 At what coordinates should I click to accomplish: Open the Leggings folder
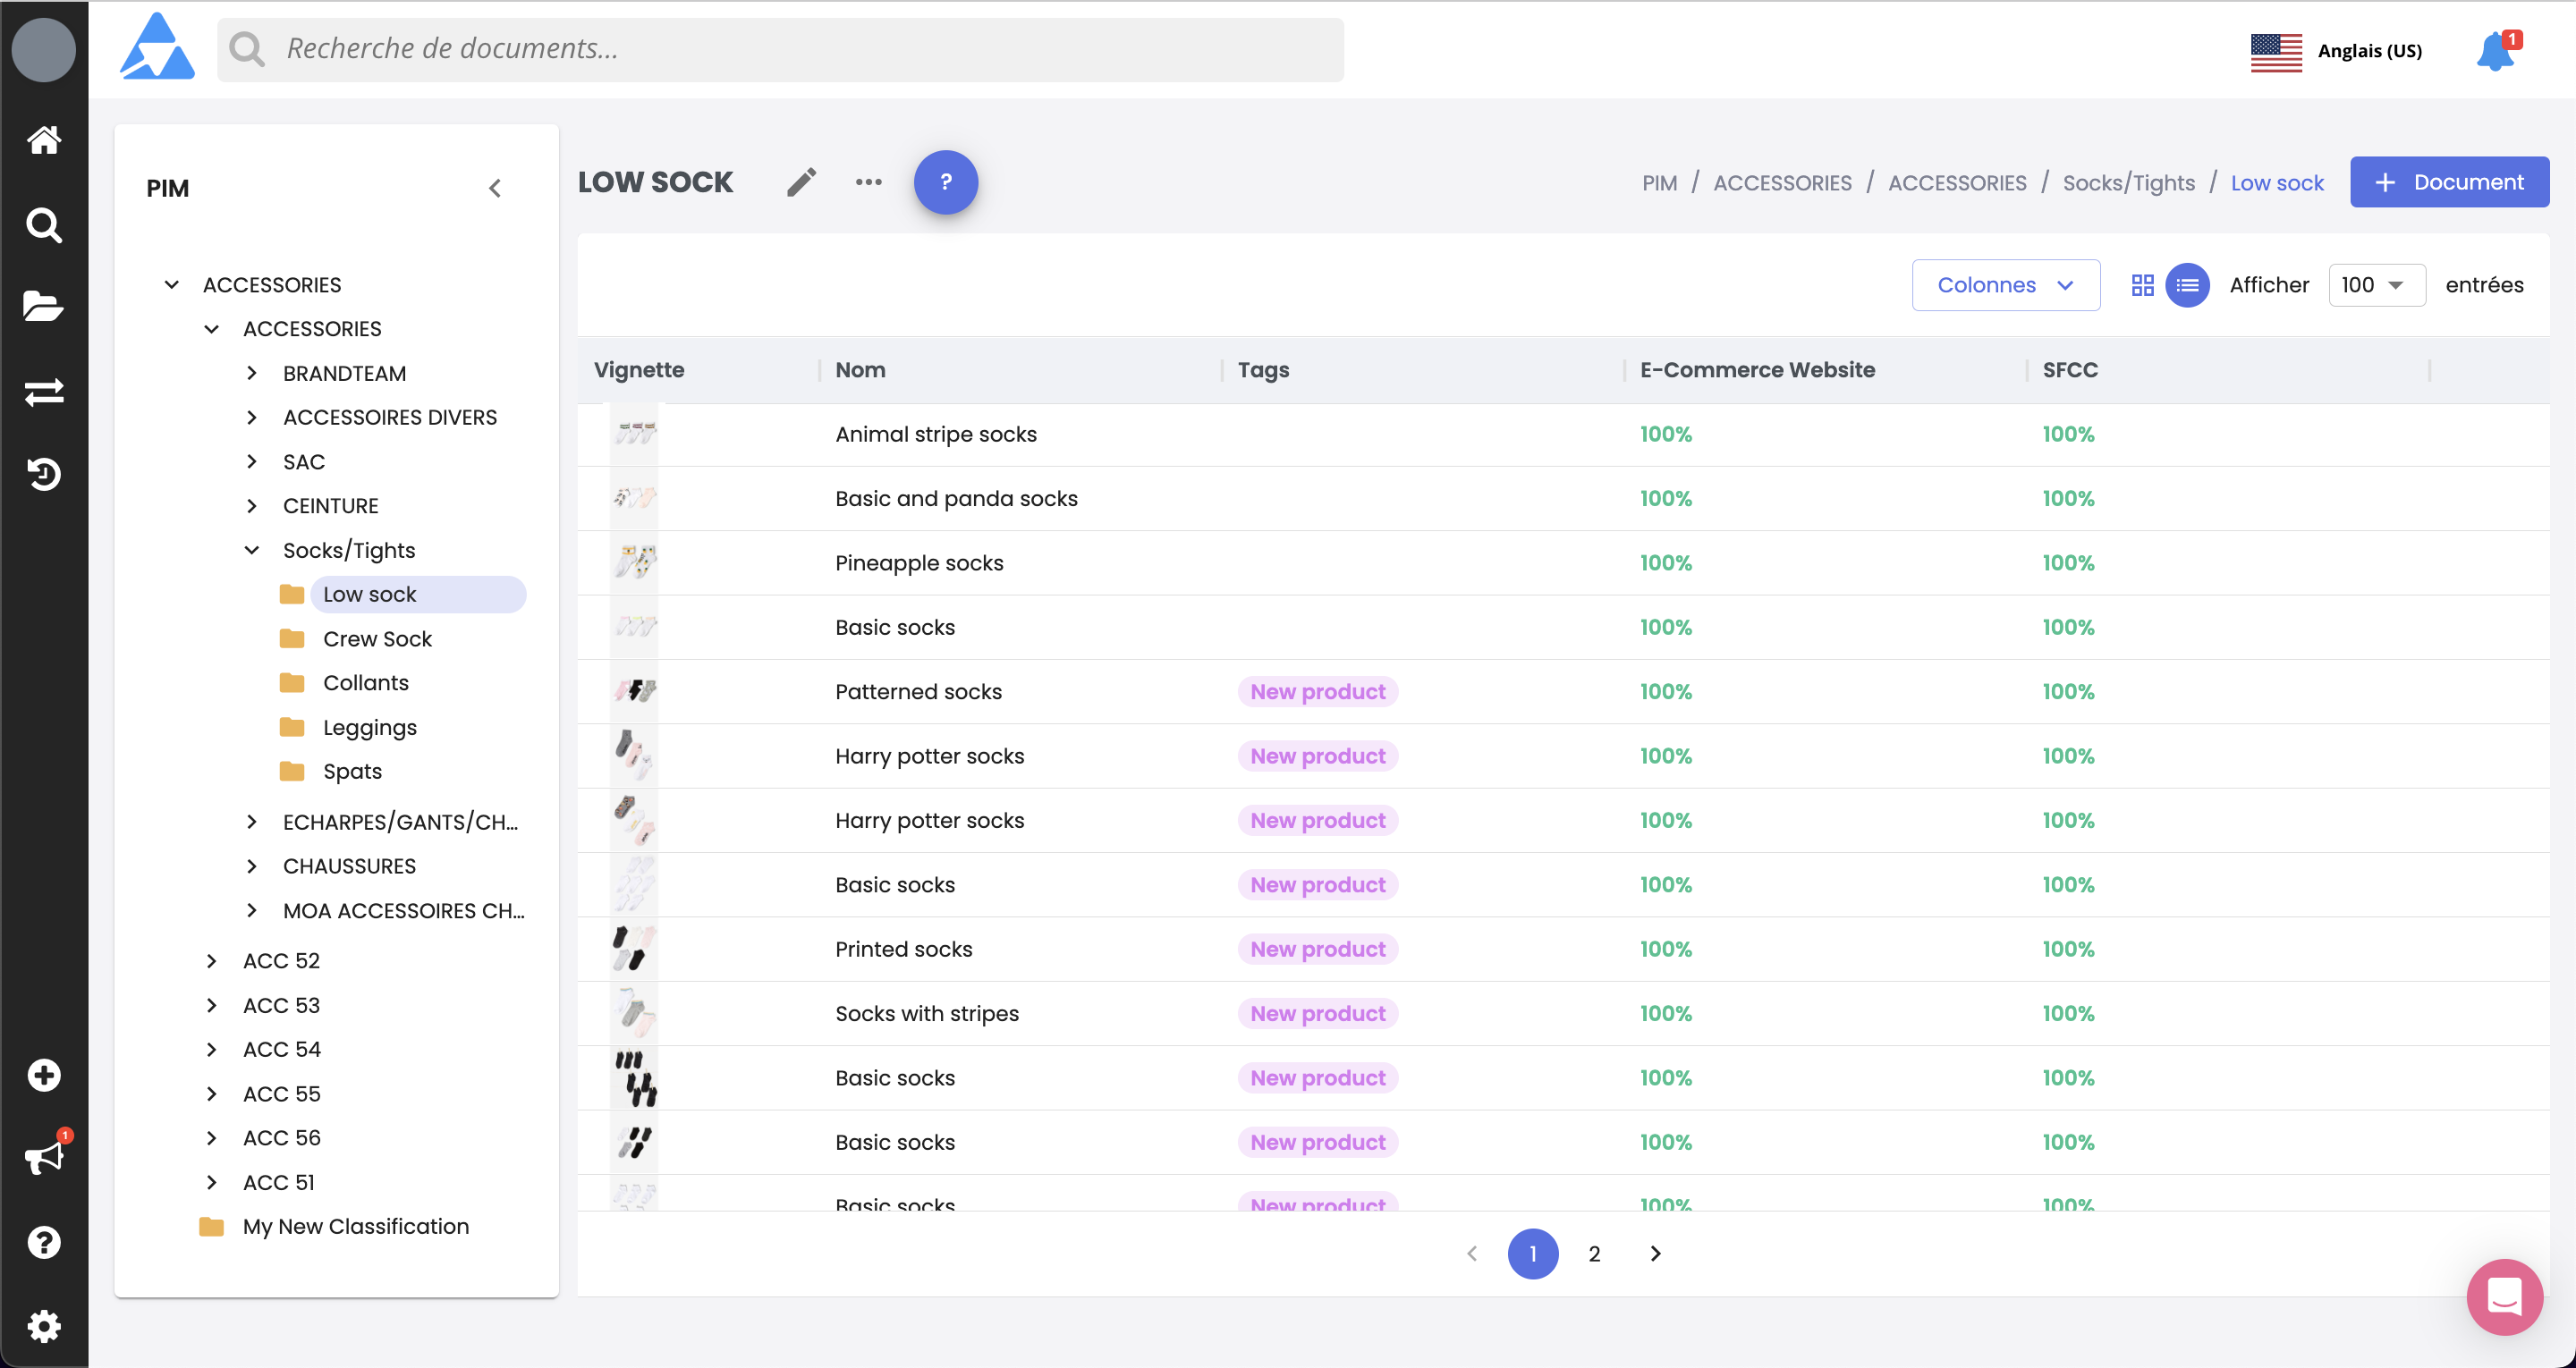pyautogui.click(x=369, y=727)
